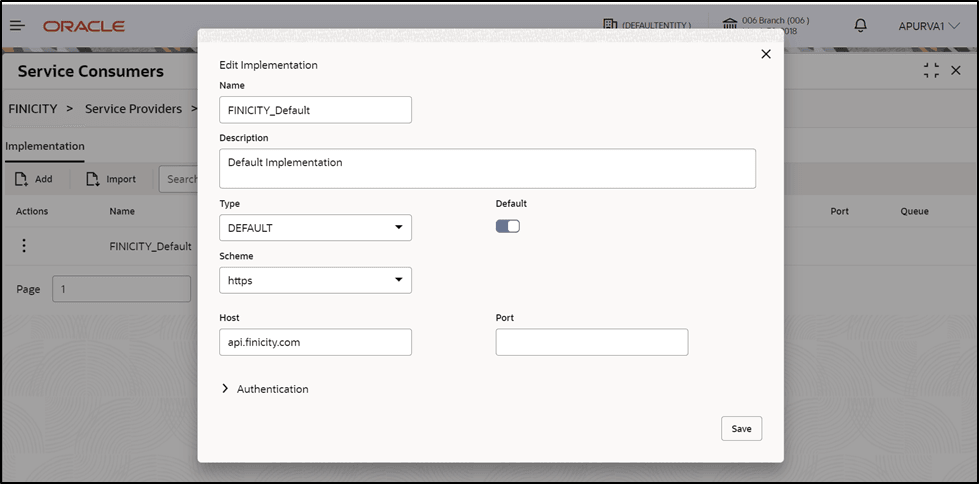The image size is (979, 484).
Task: Click the collapse screen arrows icon
Action: (931, 70)
